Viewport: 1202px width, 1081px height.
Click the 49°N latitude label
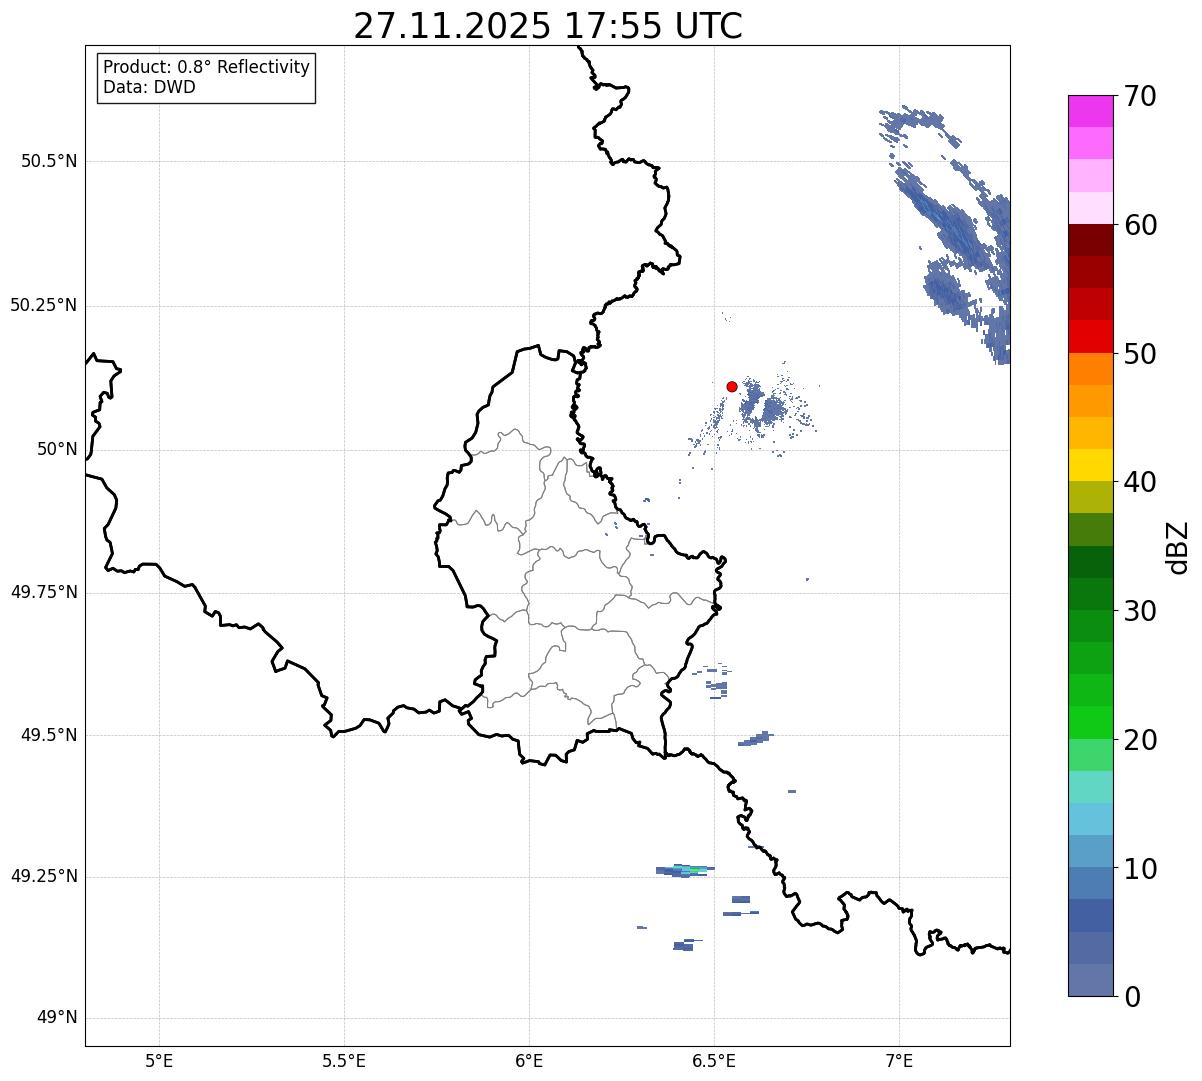[x=57, y=1018]
